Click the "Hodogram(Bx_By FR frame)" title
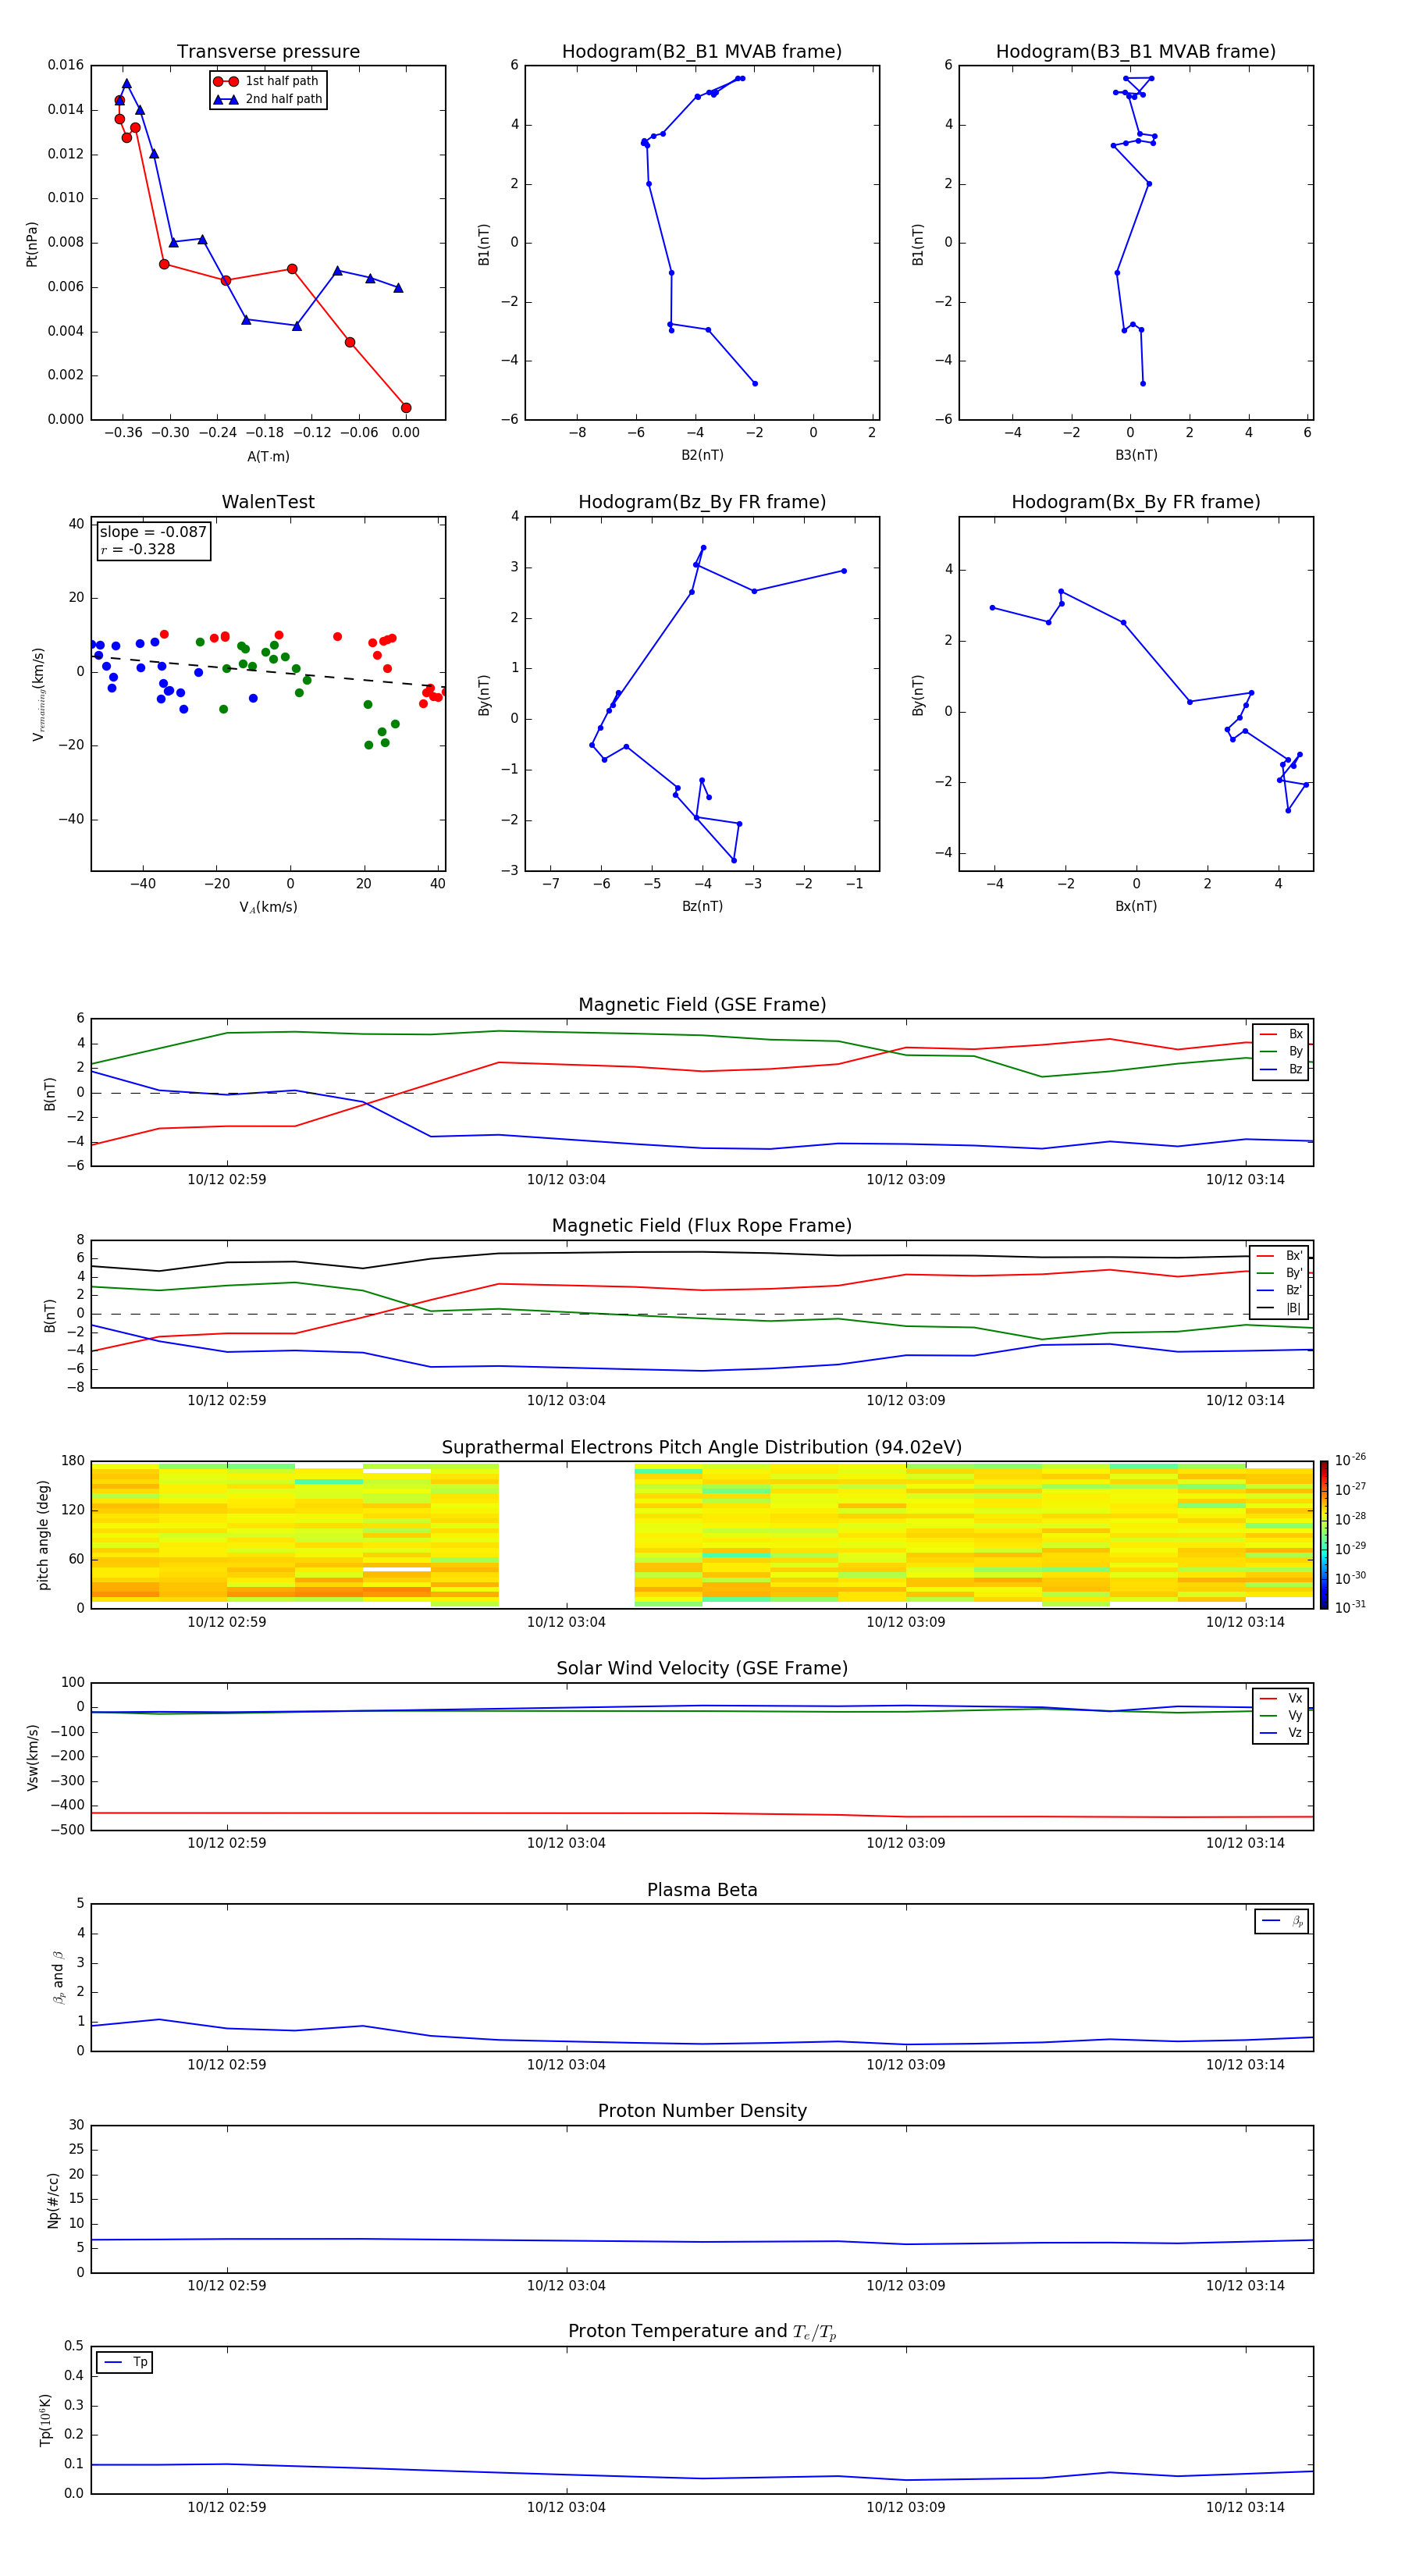 (x=1136, y=502)
